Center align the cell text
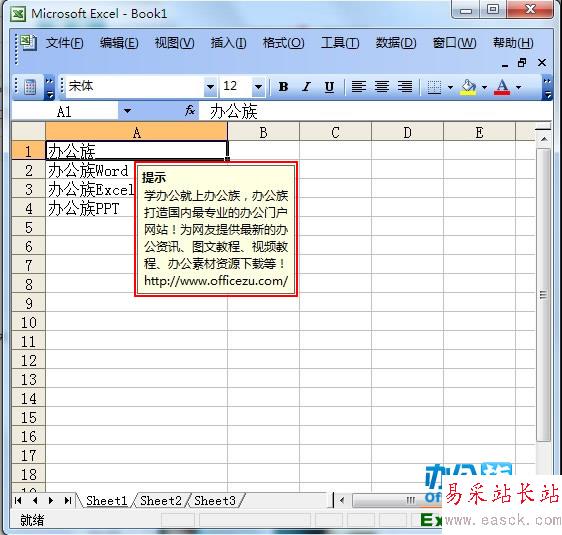Screen dimensions: 562x535 [382, 86]
